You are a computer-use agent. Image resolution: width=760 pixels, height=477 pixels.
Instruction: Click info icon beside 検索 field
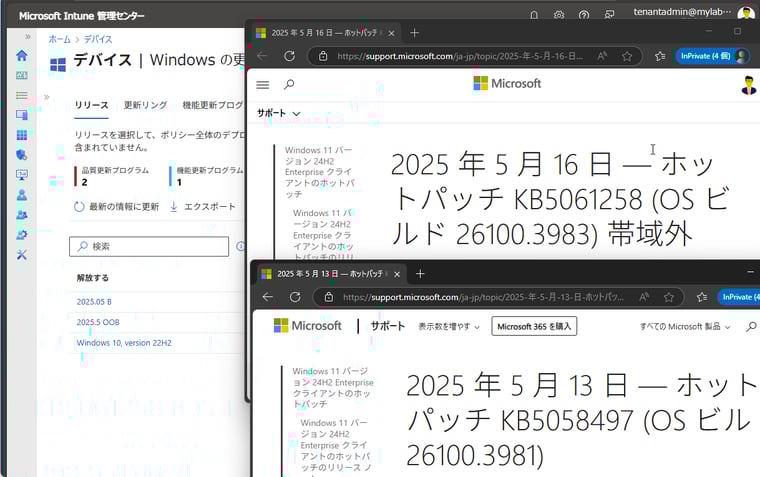[x=240, y=246]
